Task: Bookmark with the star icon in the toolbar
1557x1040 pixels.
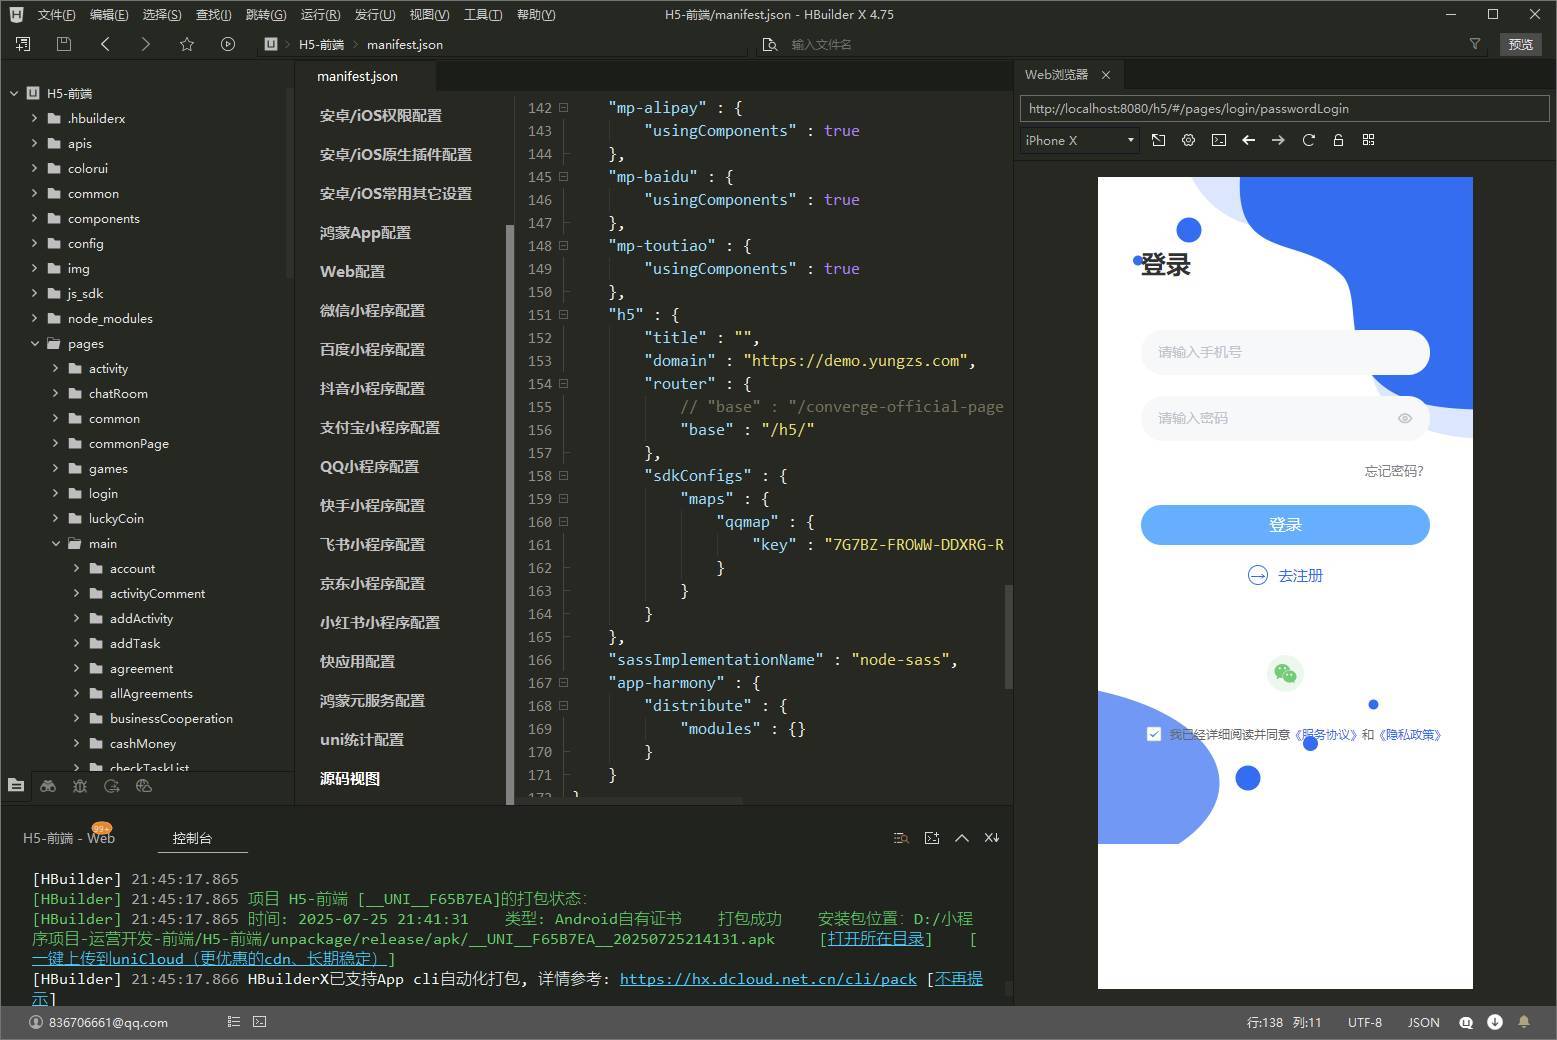Action: [x=187, y=44]
